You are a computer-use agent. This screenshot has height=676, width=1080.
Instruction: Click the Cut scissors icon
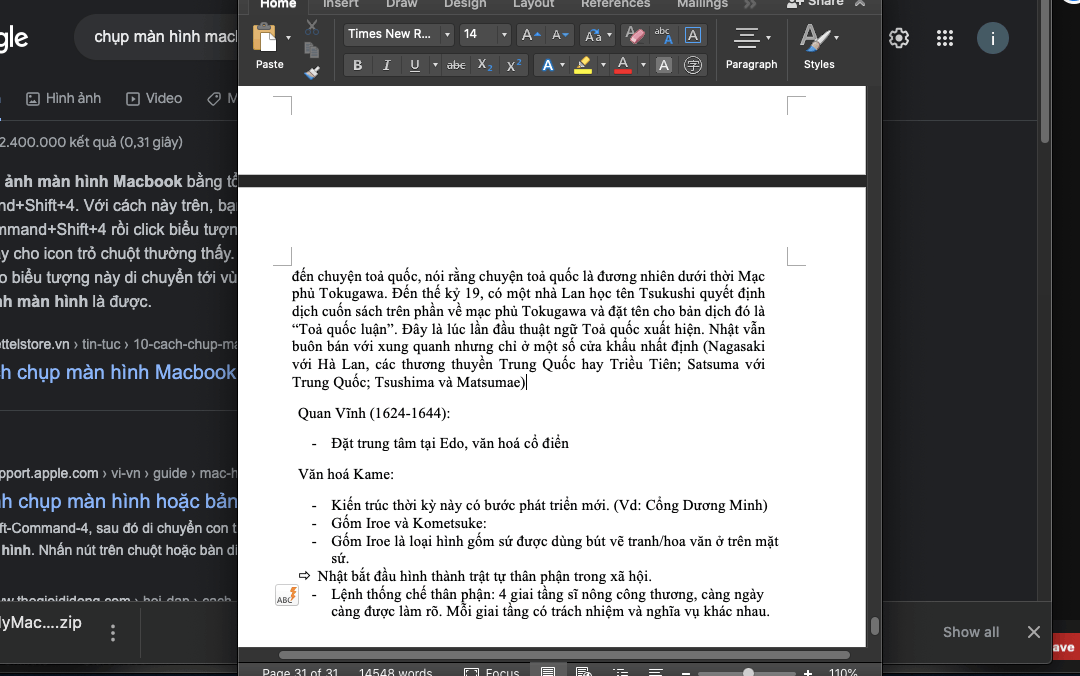(x=312, y=28)
